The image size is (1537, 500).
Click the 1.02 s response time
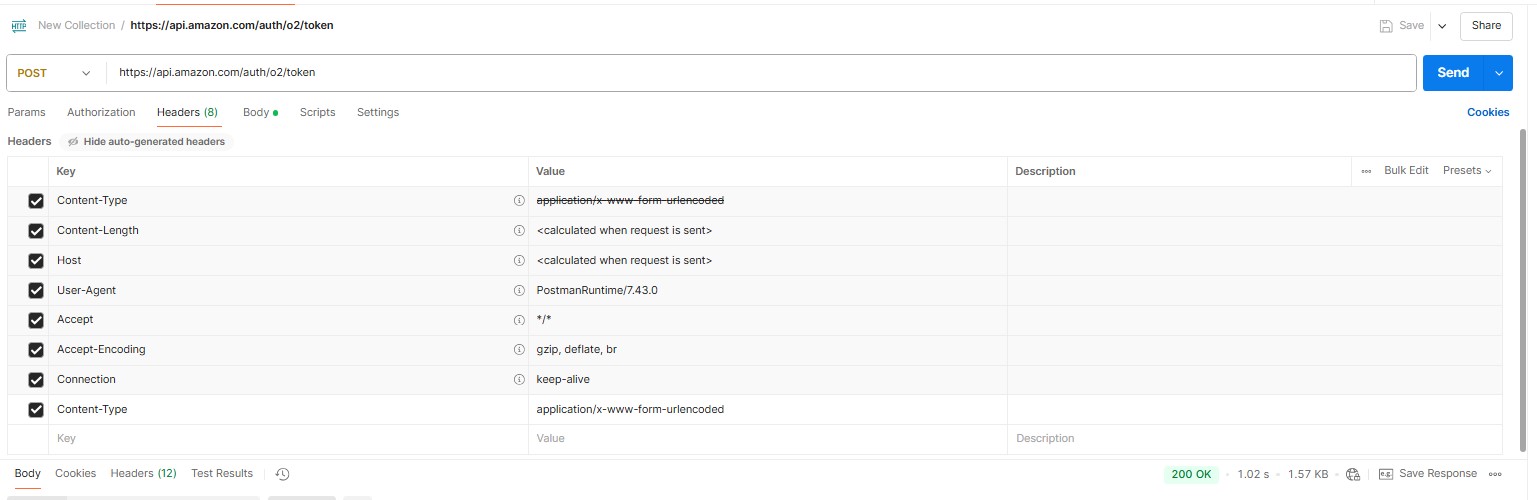click(1253, 474)
